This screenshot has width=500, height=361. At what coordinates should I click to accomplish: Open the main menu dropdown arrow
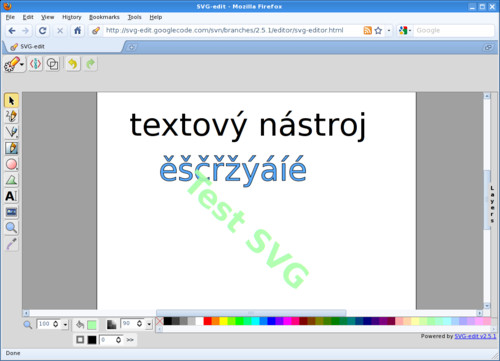pos(22,64)
